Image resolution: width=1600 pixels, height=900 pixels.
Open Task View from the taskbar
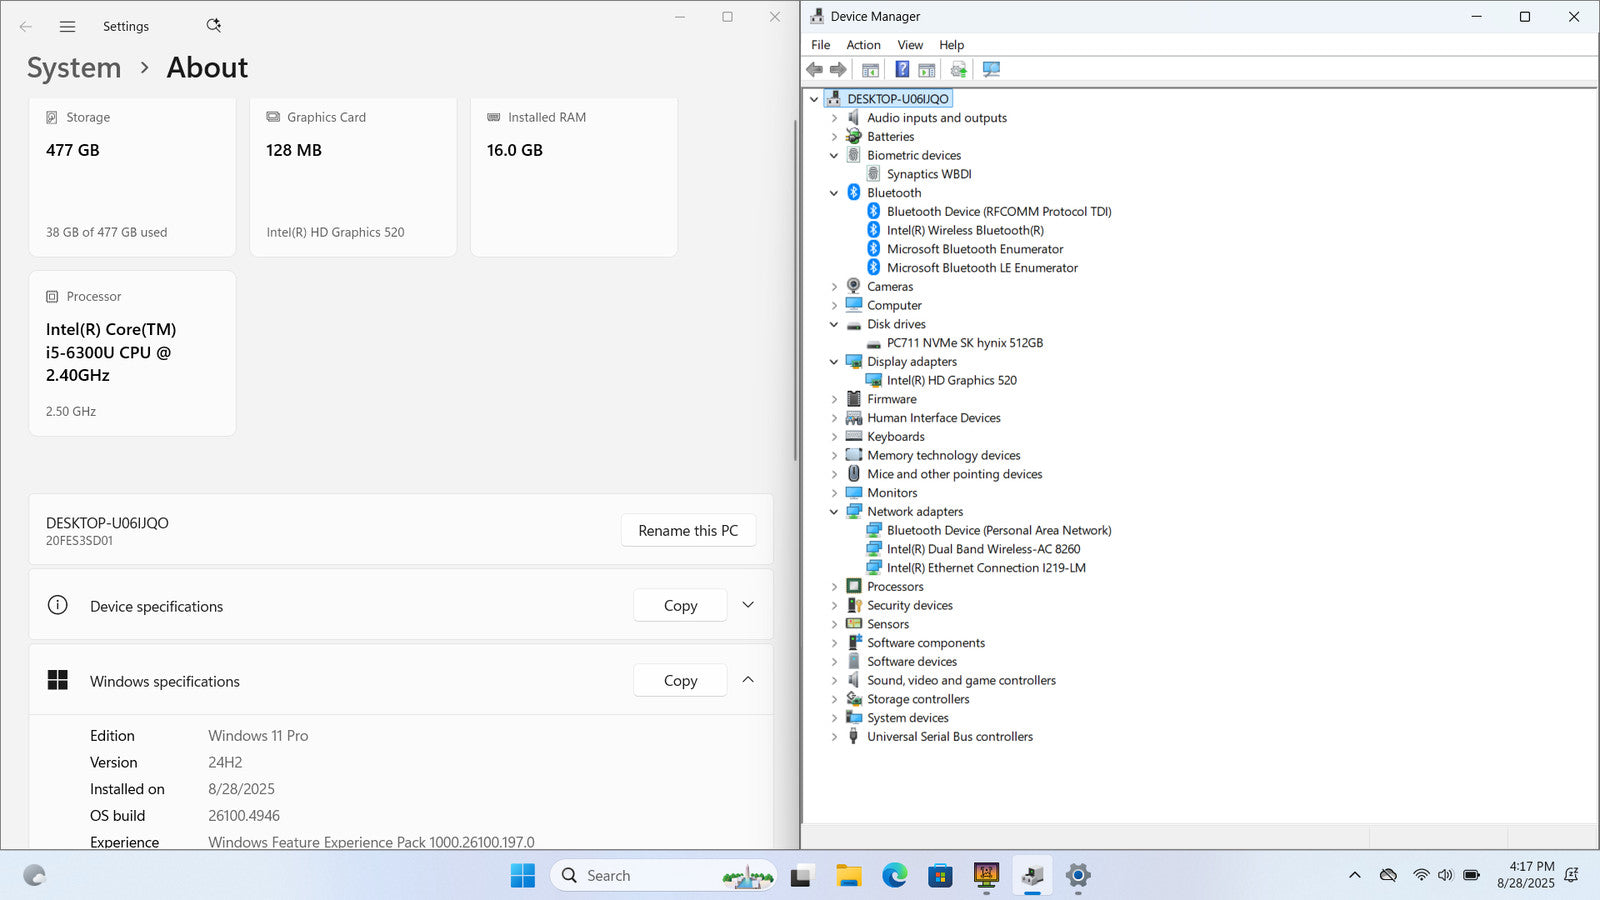(802, 876)
